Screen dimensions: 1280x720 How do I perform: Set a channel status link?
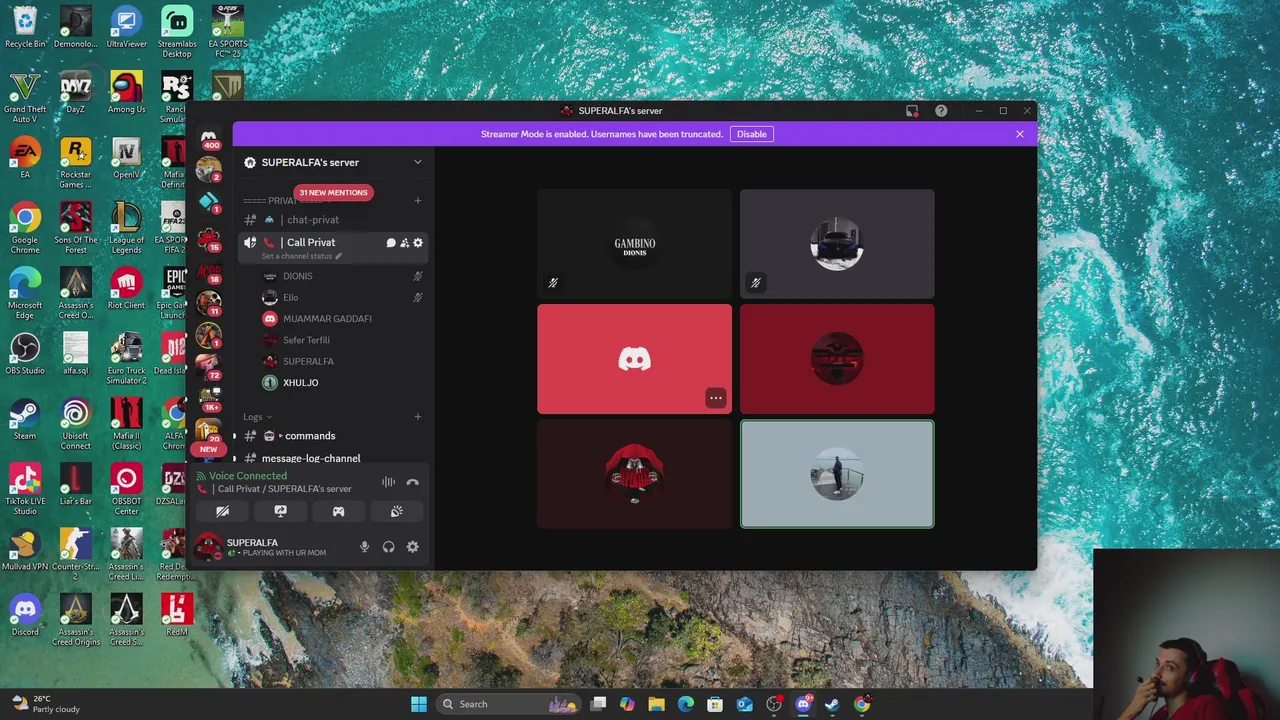[x=301, y=256]
